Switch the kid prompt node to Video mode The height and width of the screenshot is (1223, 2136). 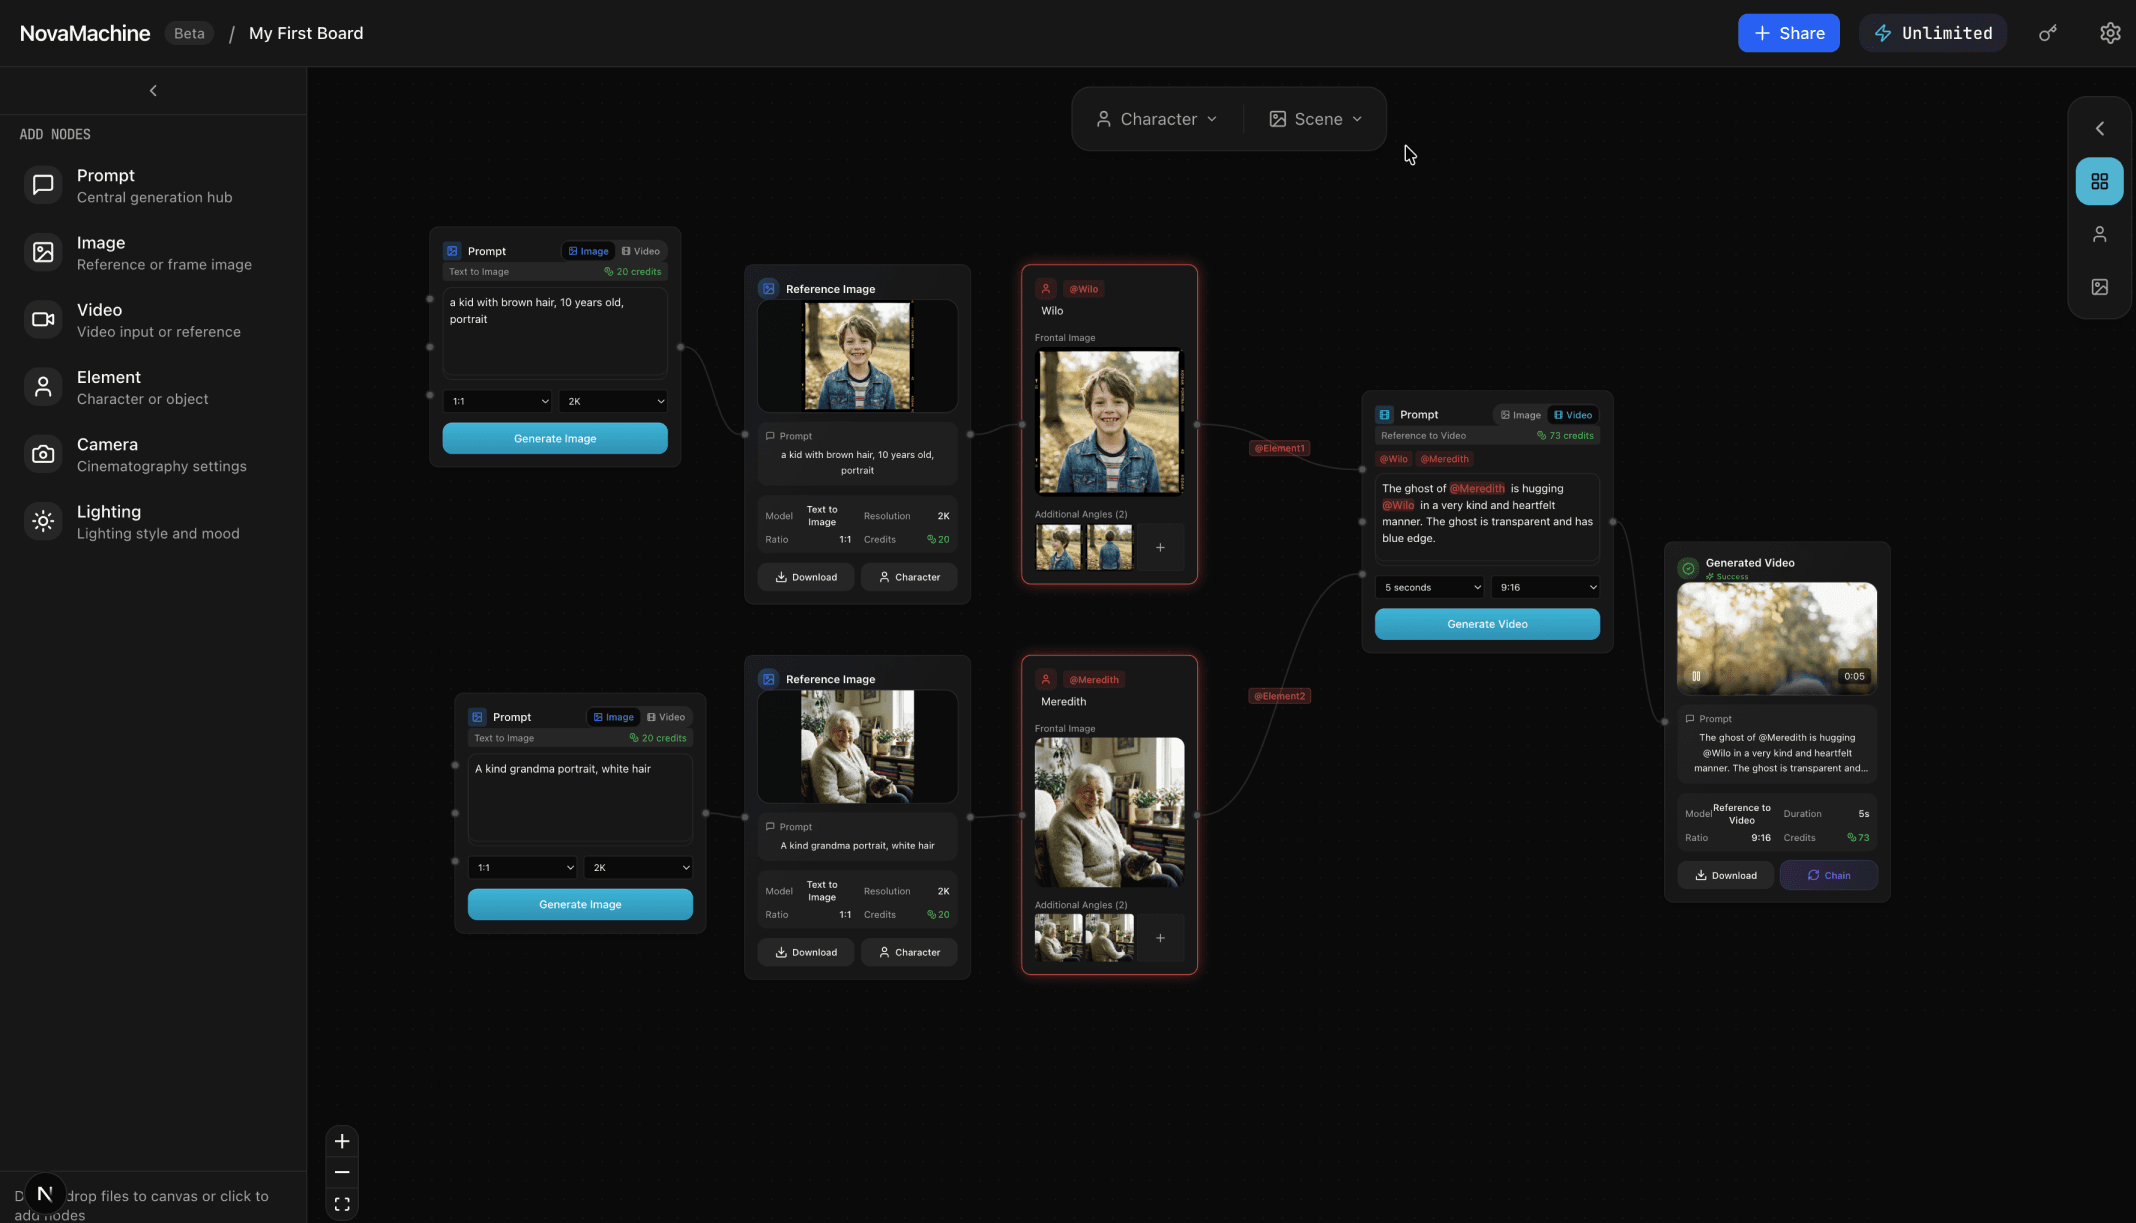[x=641, y=250]
